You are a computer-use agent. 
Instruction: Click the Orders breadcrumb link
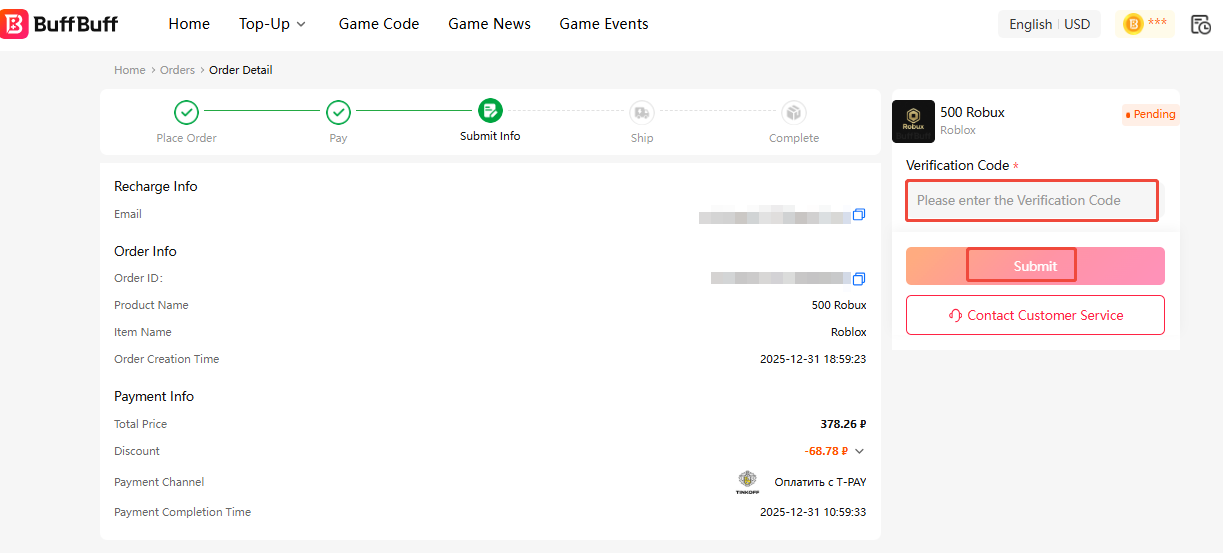tap(177, 70)
